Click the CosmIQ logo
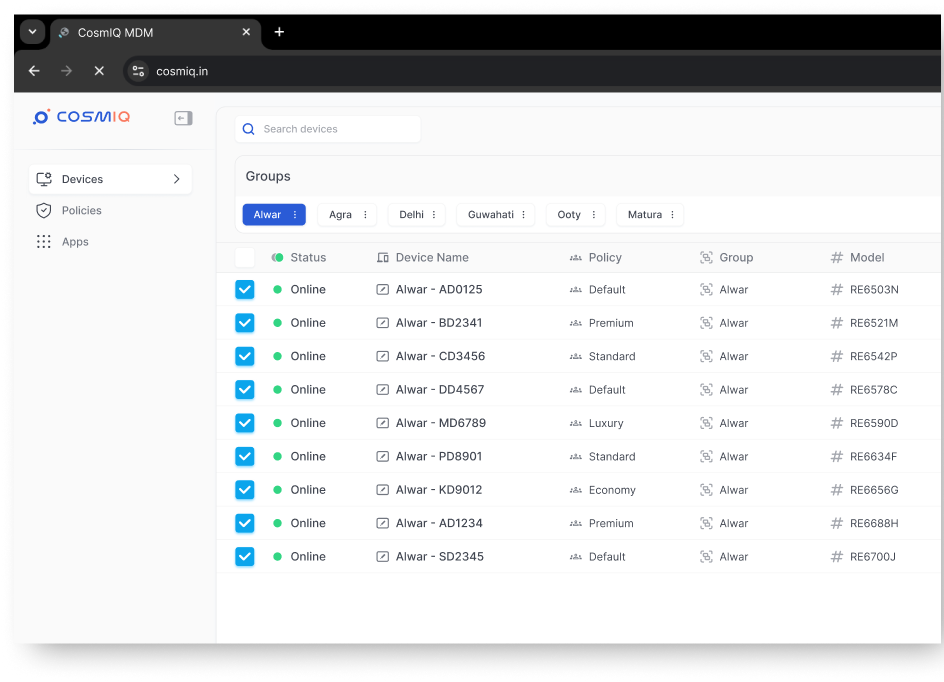The width and height of the screenshot is (944, 682). click(82, 117)
